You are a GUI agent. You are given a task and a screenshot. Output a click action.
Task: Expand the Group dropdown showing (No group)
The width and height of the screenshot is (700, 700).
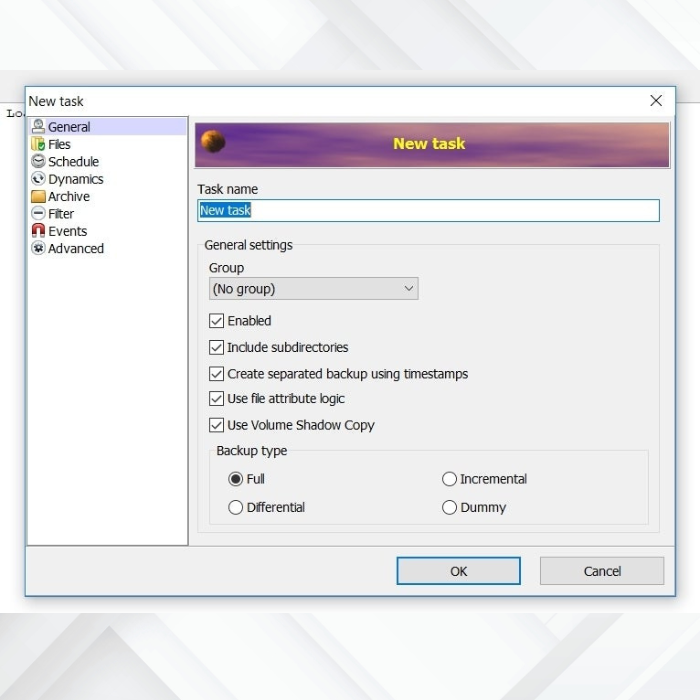(x=313, y=288)
